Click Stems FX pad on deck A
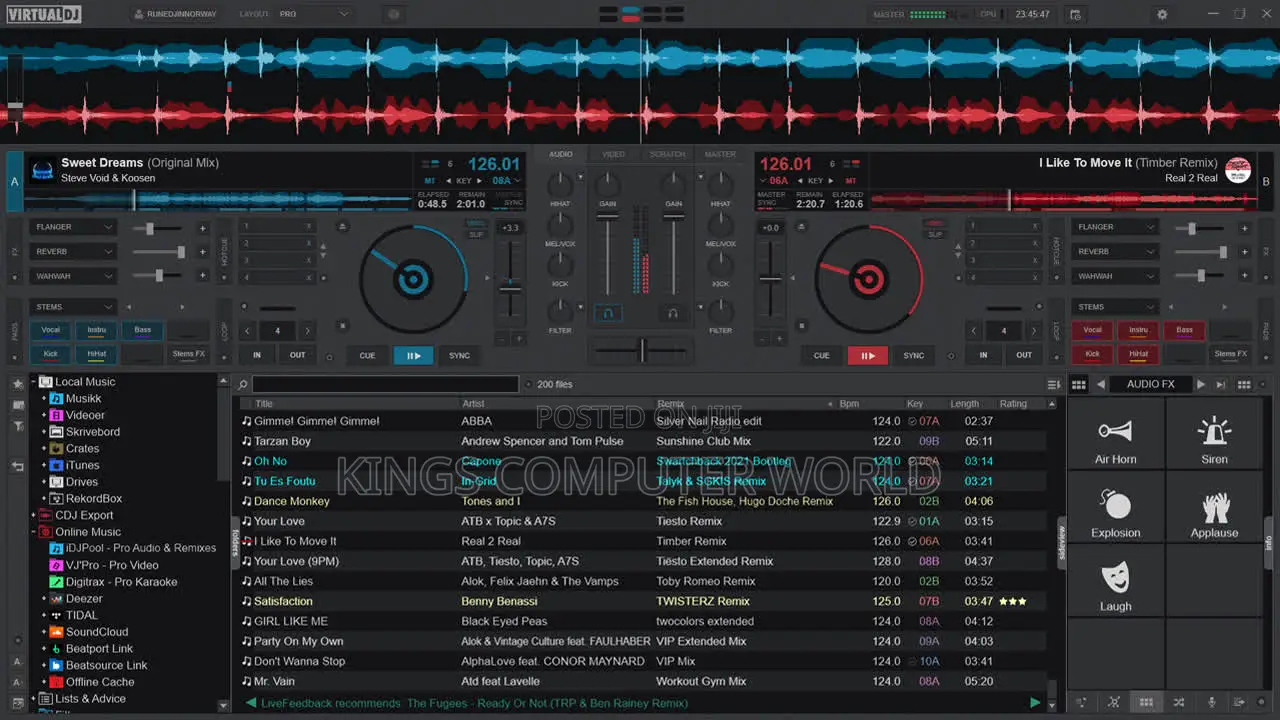Screen dimensions: 1280x720 pyautogui.click(x=189, y=354)
